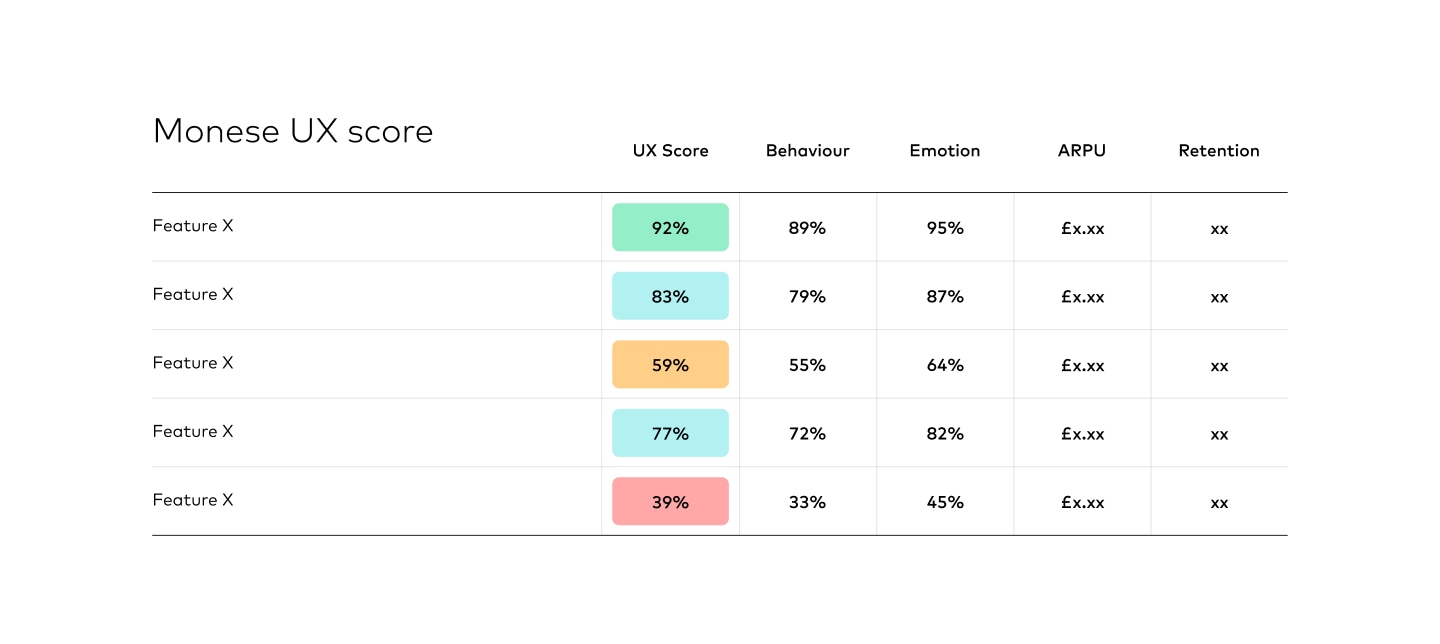Click the 64% Emotion value
Screen dimensions: 1440x644
[x=945, y=365]
